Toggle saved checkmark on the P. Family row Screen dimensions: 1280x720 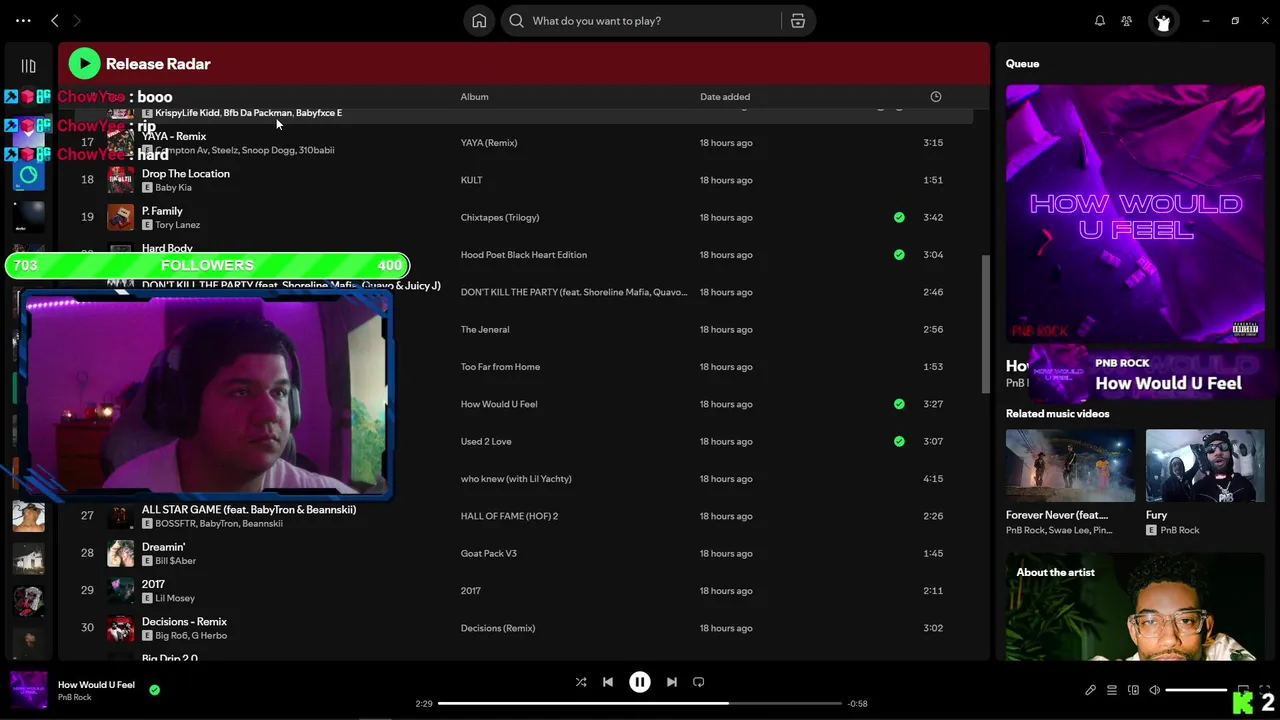point(899,217)
